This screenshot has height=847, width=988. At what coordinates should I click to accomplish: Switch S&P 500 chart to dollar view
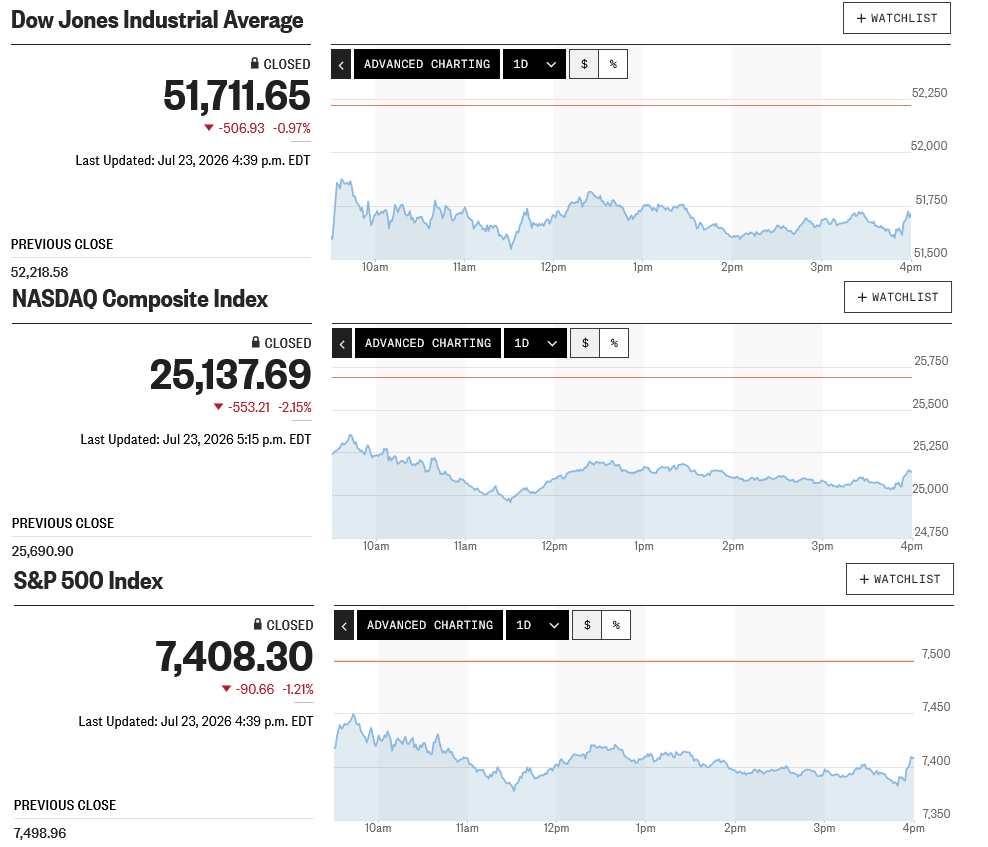point(587,625)
